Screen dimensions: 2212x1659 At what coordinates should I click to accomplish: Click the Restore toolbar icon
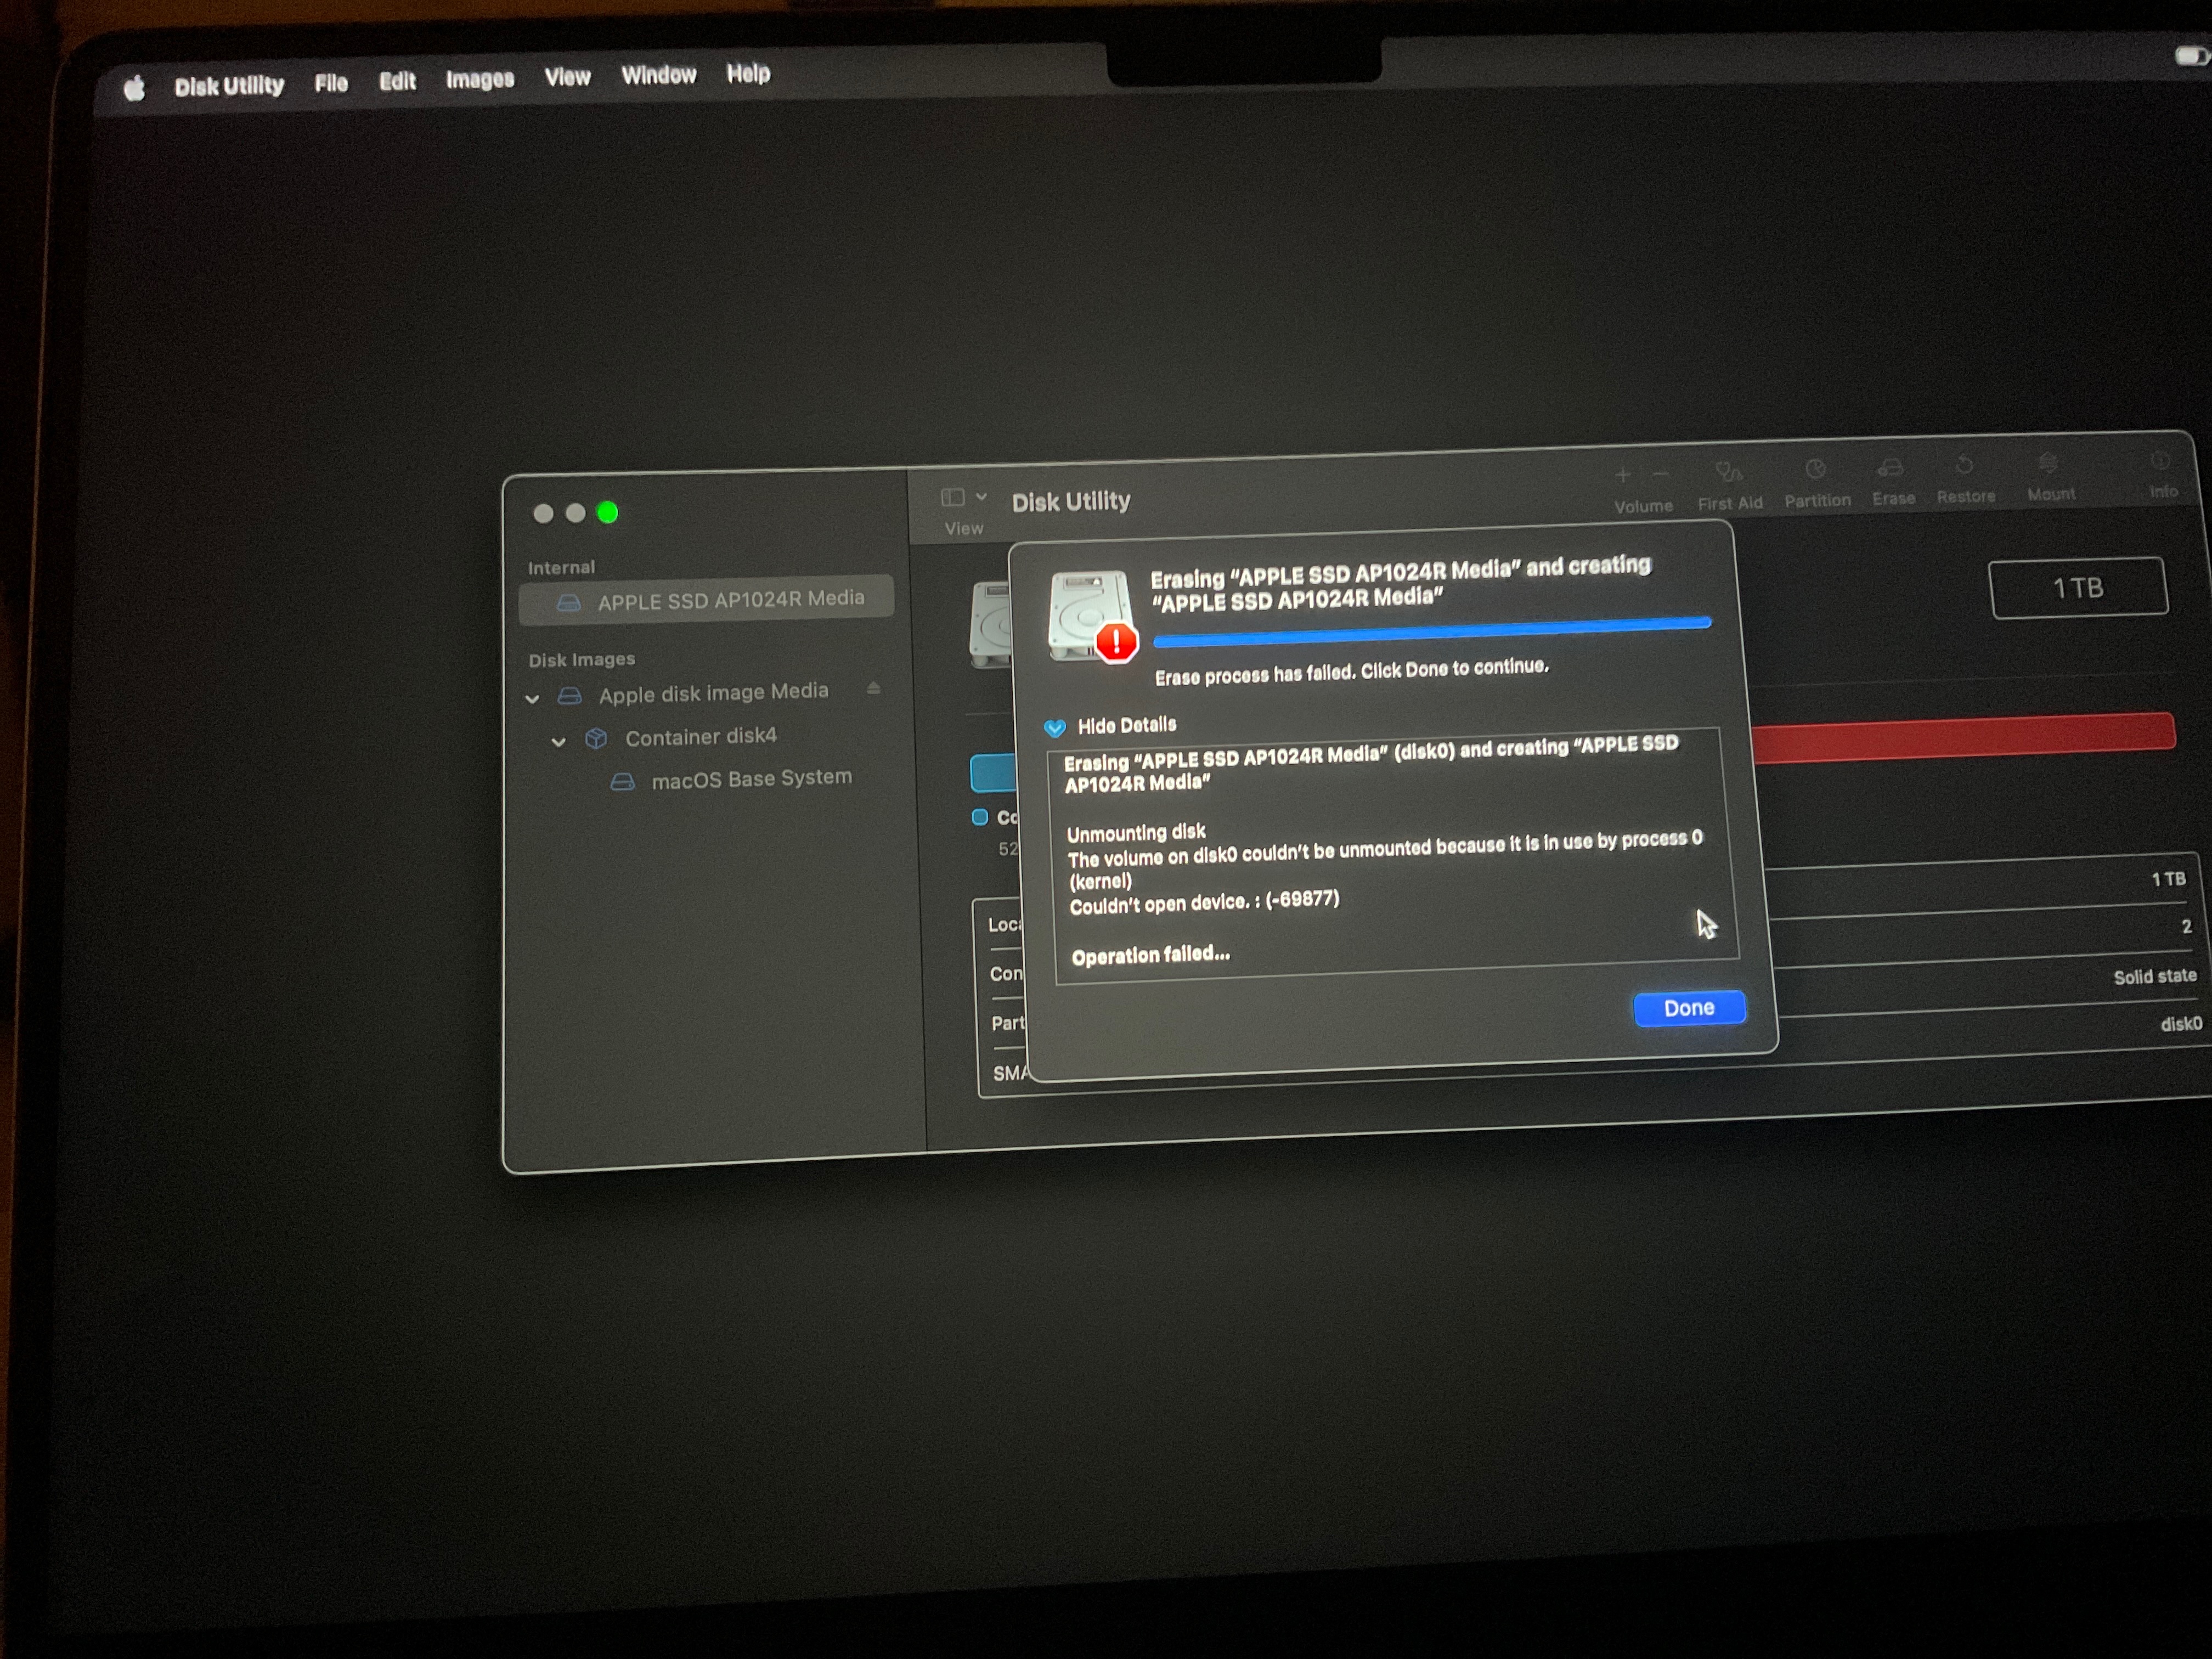pyautogui.click(x=1964, y=466)
